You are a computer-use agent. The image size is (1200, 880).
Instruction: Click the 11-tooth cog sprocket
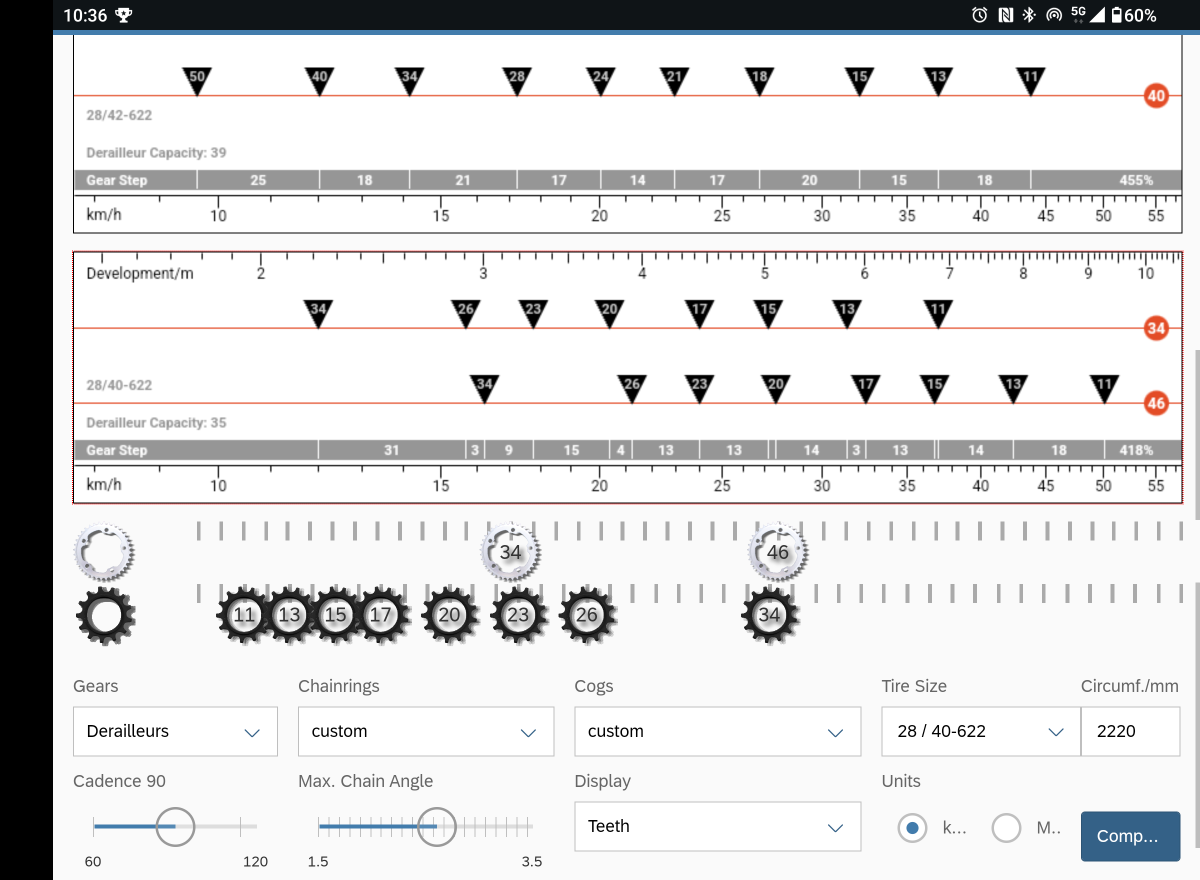tap(245, 615)
